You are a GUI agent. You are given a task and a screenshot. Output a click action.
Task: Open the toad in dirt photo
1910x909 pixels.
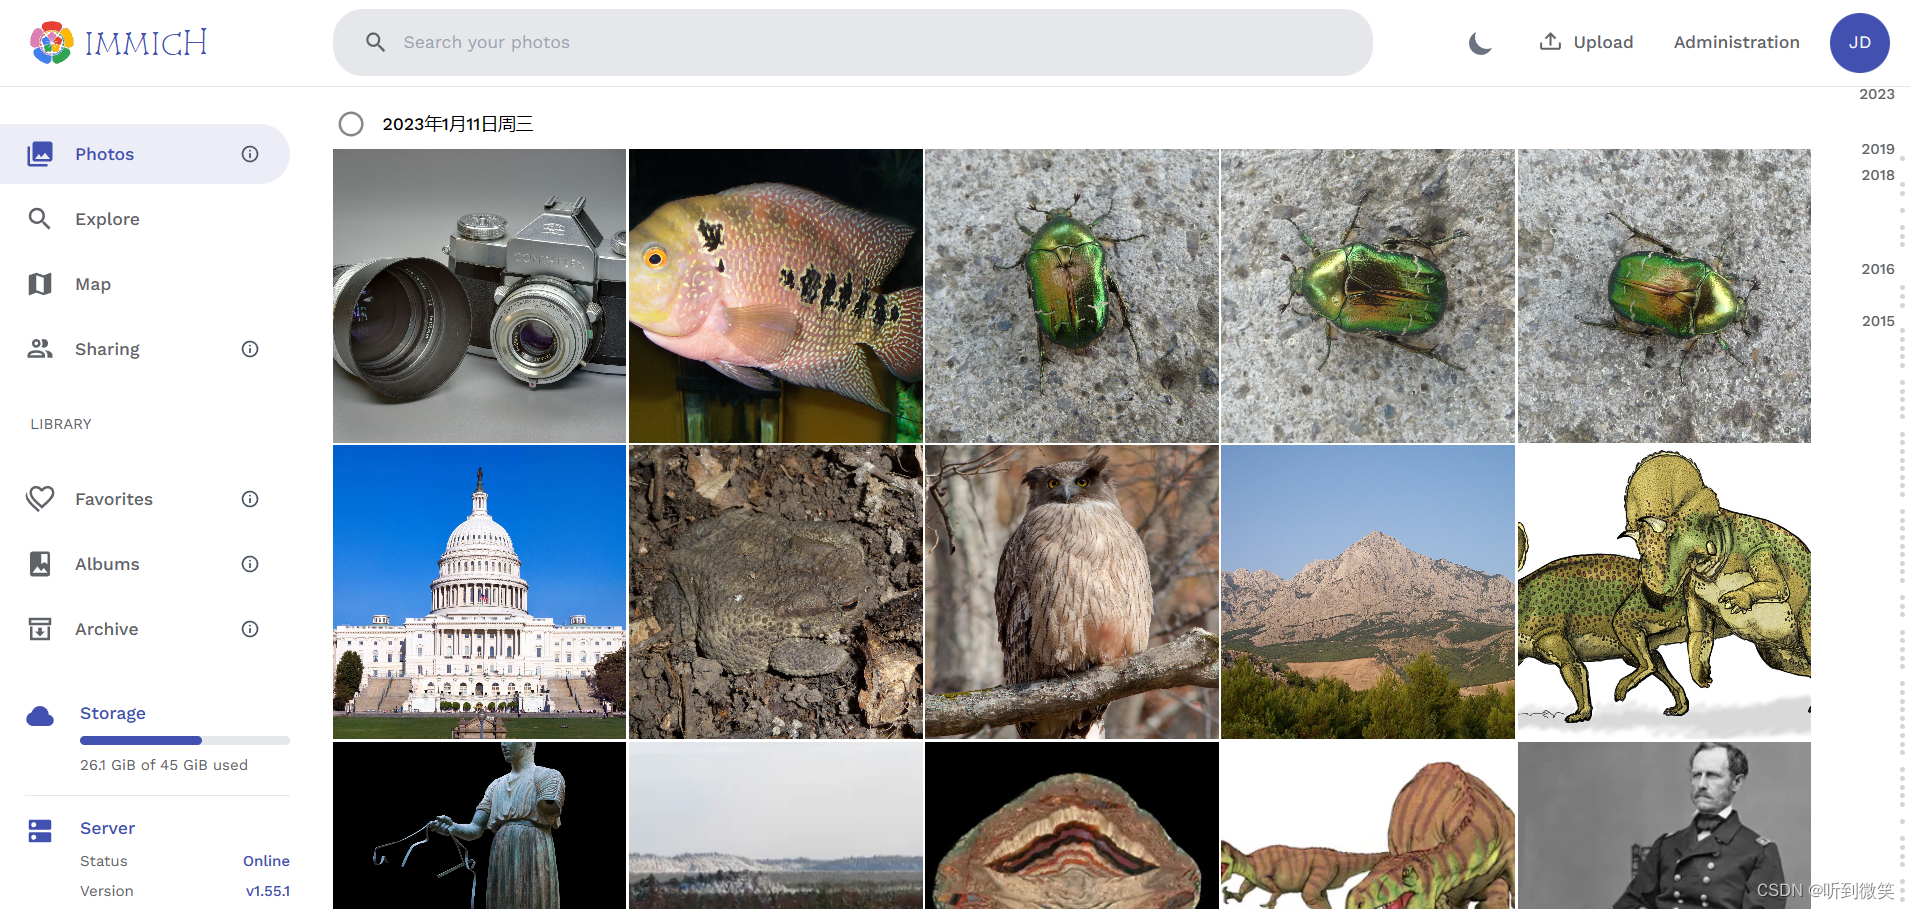point(775,592)
